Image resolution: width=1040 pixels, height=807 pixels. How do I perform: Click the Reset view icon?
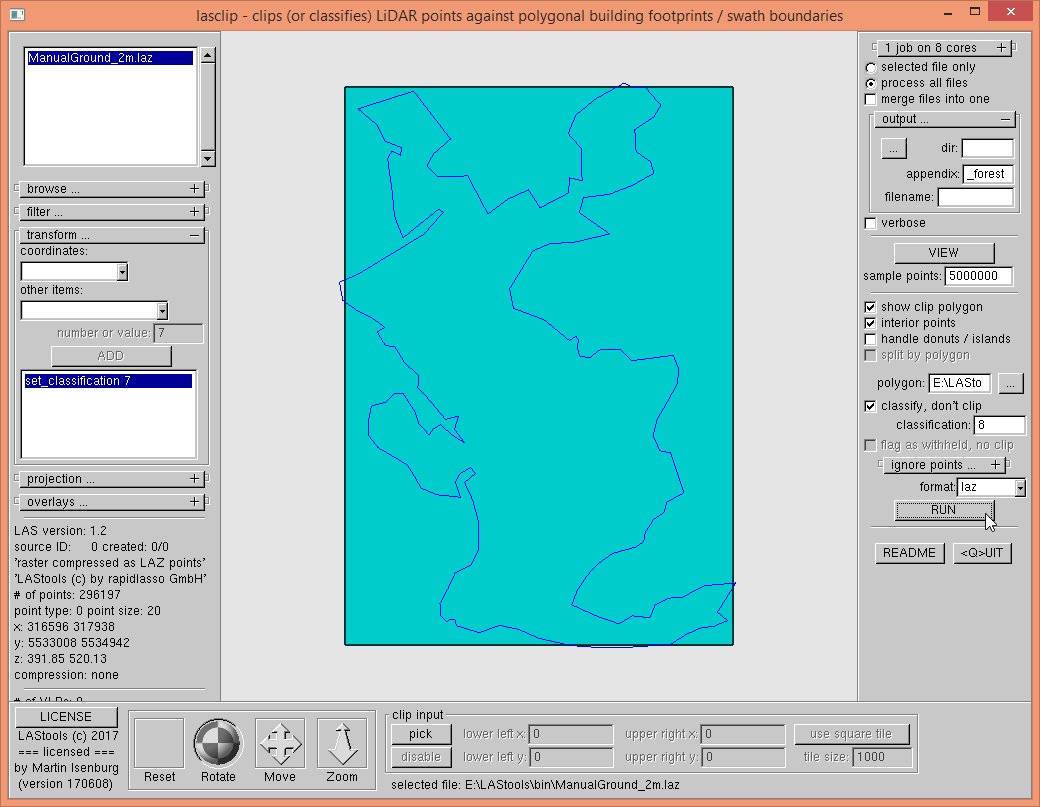tap(159, 743)
